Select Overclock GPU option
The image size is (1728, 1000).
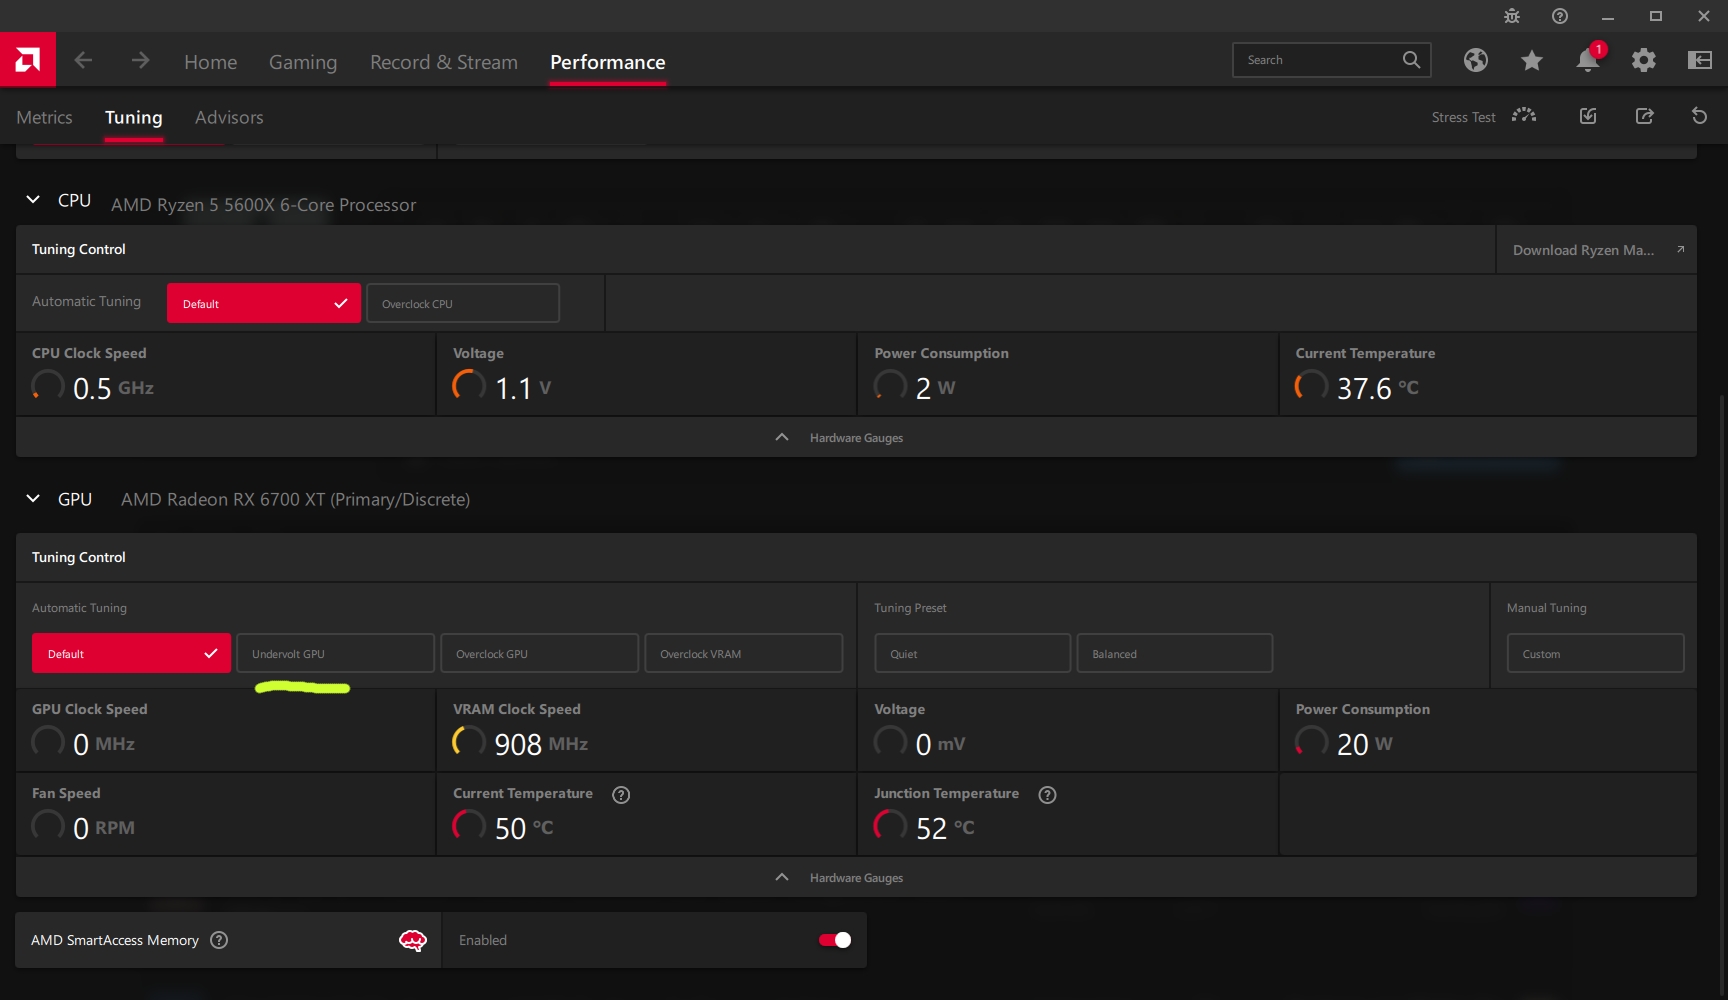pos(540,653)
